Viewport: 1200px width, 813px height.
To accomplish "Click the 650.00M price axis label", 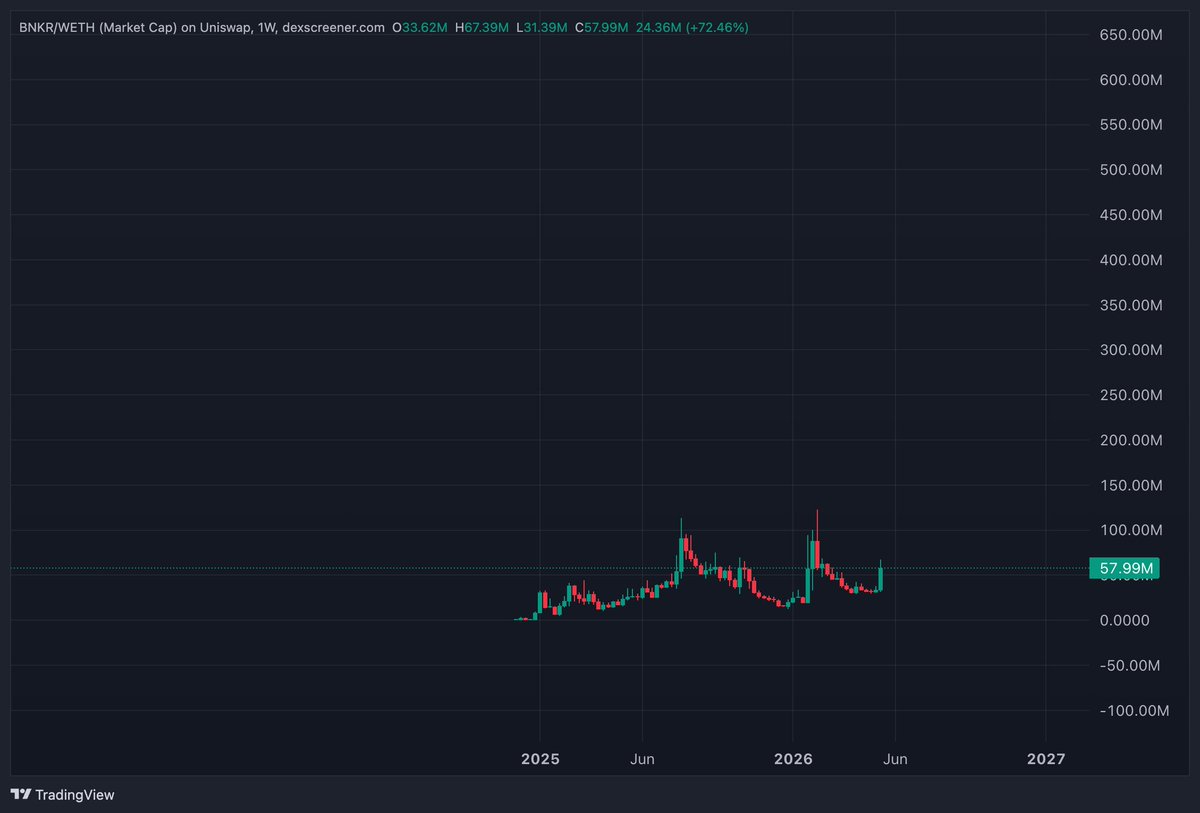I will [1130, 35].
